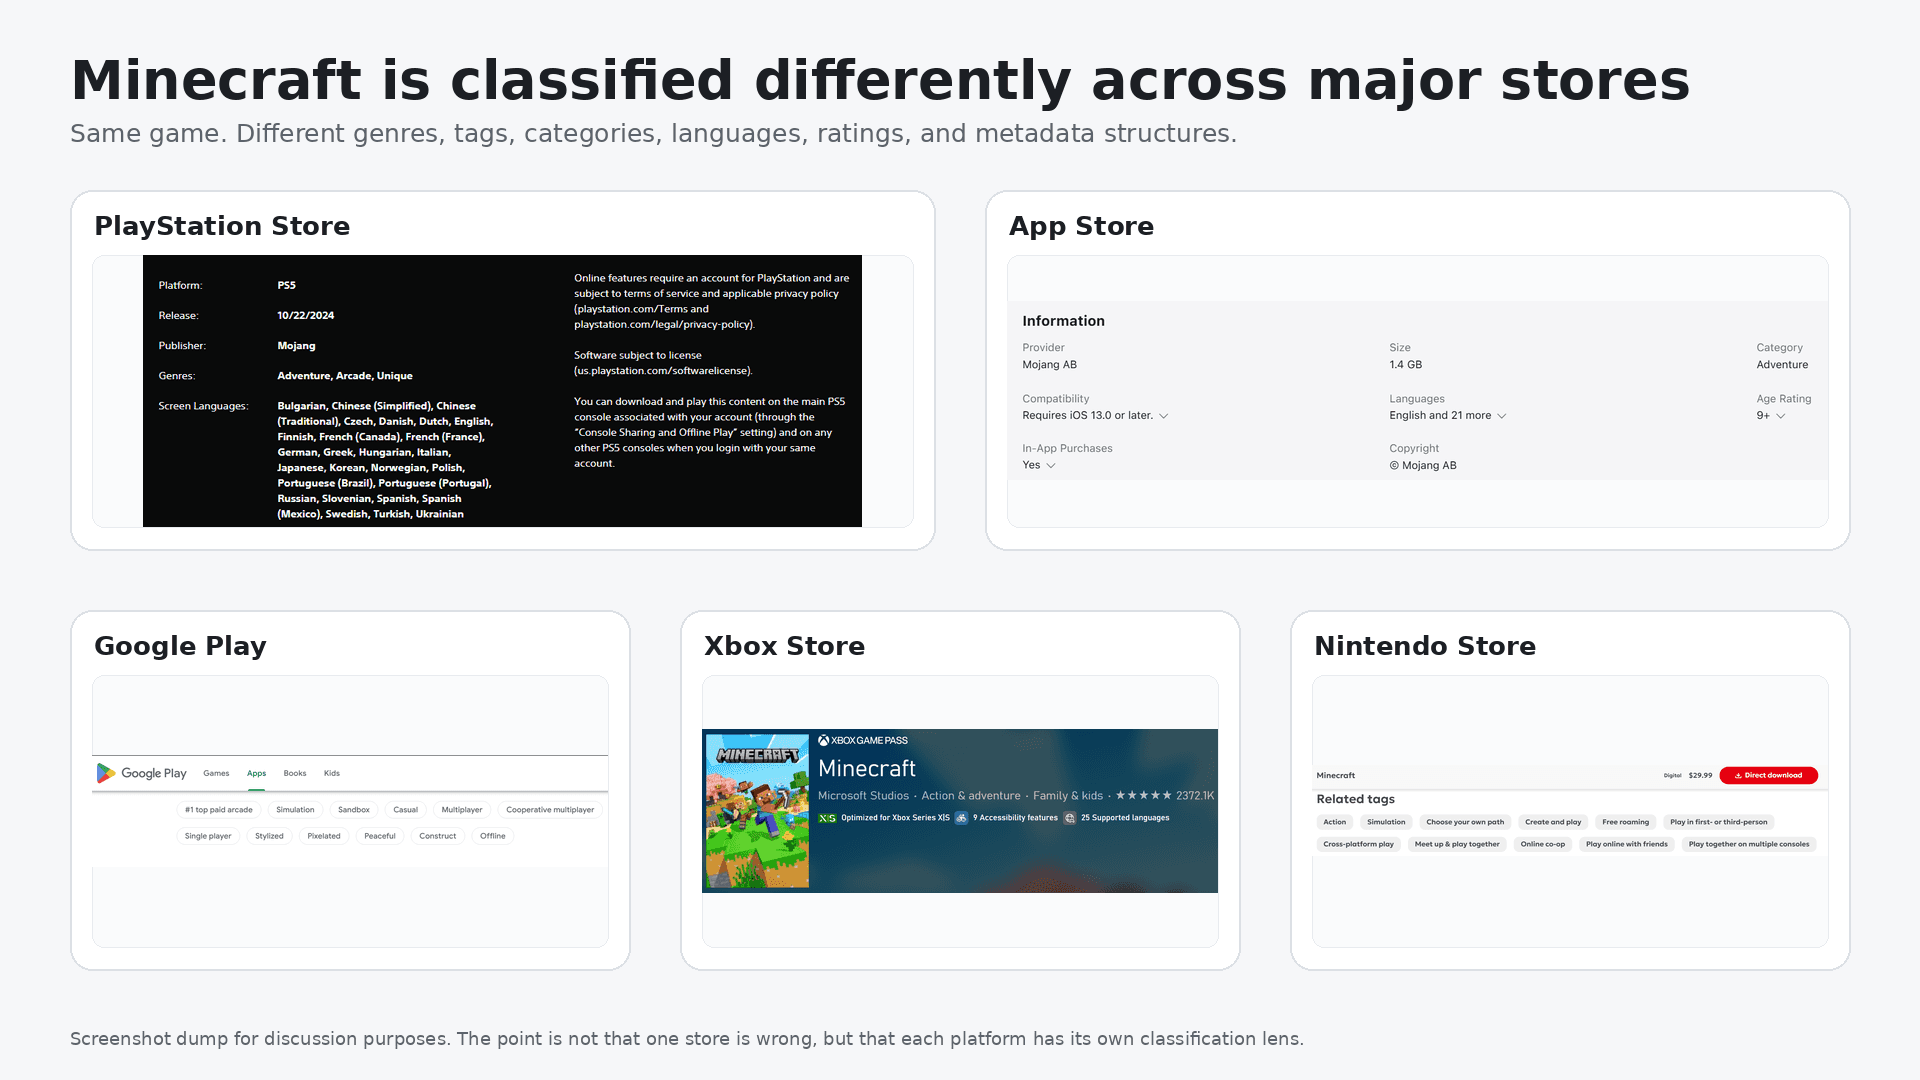The image size is (1920, 1080).
Task: Click the '1.4 GB' size value
Action: [1405, 365]
